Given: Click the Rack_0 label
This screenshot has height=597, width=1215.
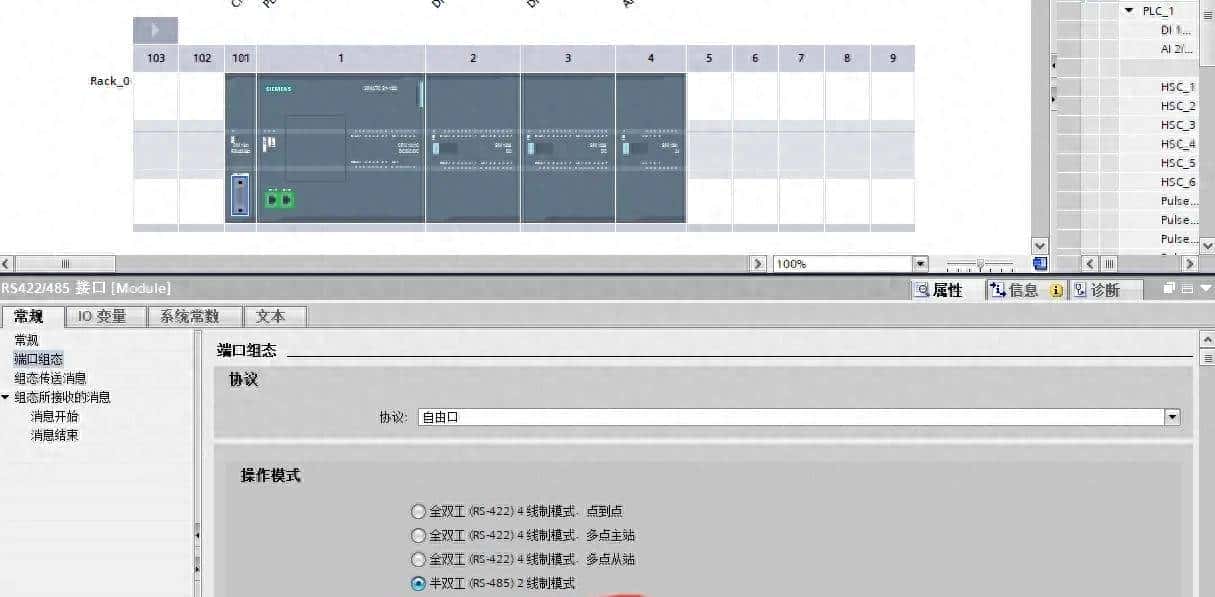Looking at the screenshot, I should (110, 81).
